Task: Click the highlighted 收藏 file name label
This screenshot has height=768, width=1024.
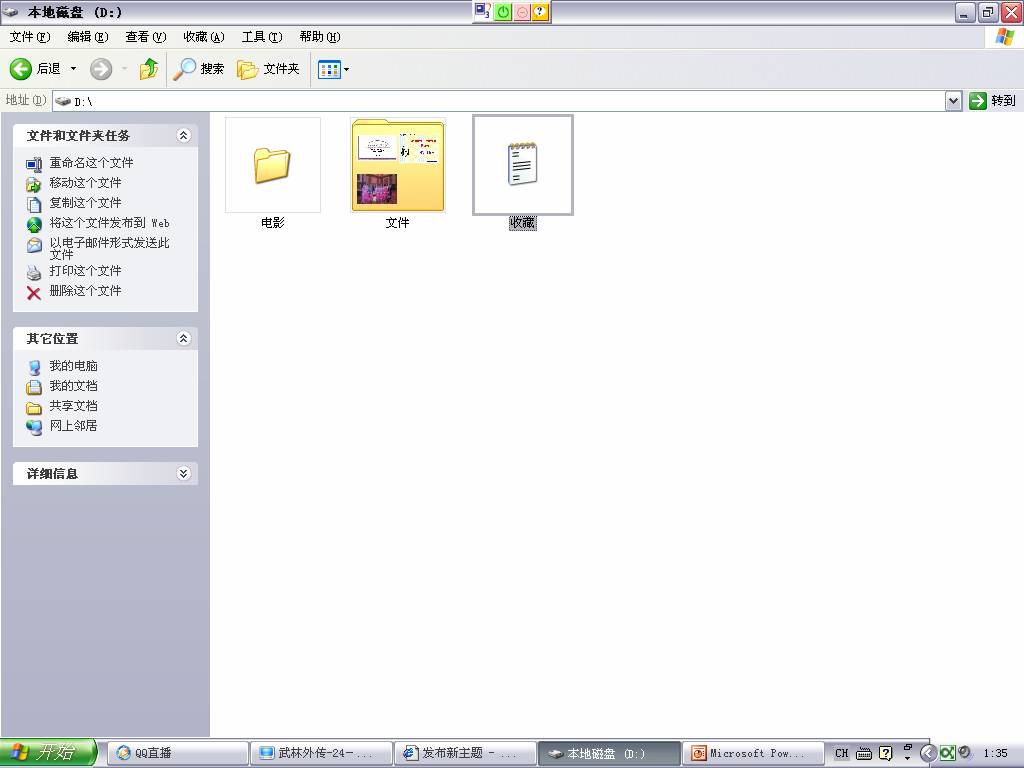Action: tap(522, 223)
